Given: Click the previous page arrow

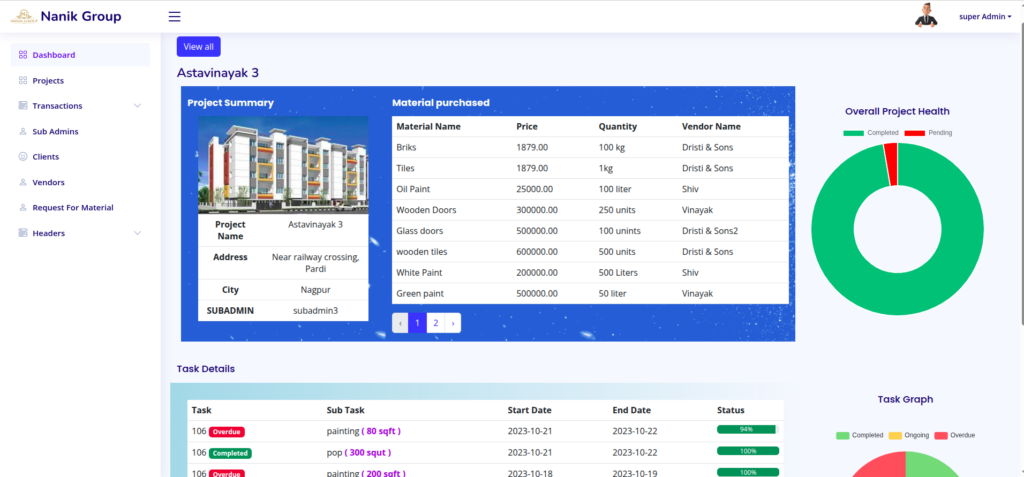Looking at the screenshot, I should (x=400, y=323).
